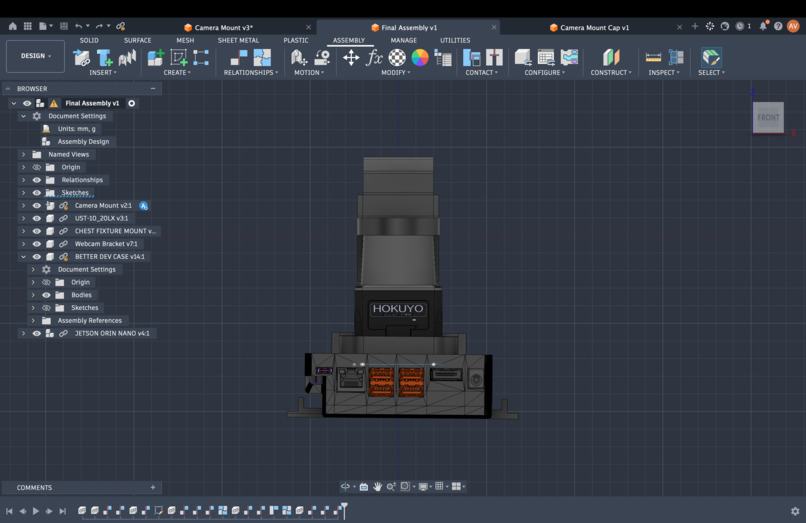
Task: Click the New Component icon in Create
Action: pyautogui.click(x=155, y=58)
